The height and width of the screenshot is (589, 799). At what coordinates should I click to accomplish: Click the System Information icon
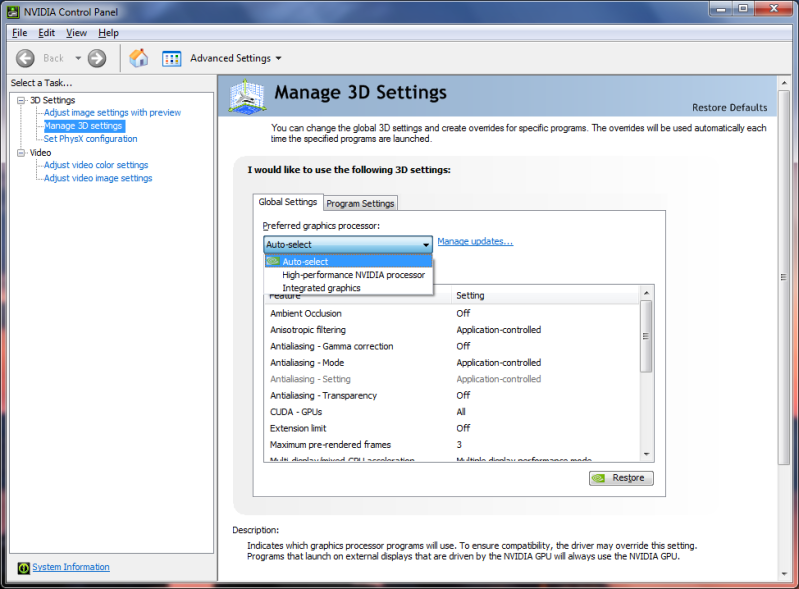(23, 568)
